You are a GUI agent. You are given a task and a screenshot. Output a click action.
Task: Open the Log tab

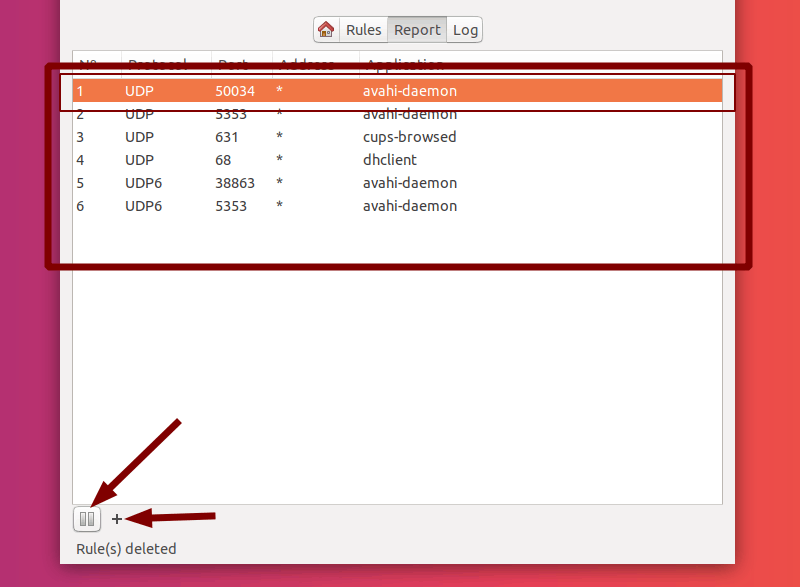pos(464,29)
